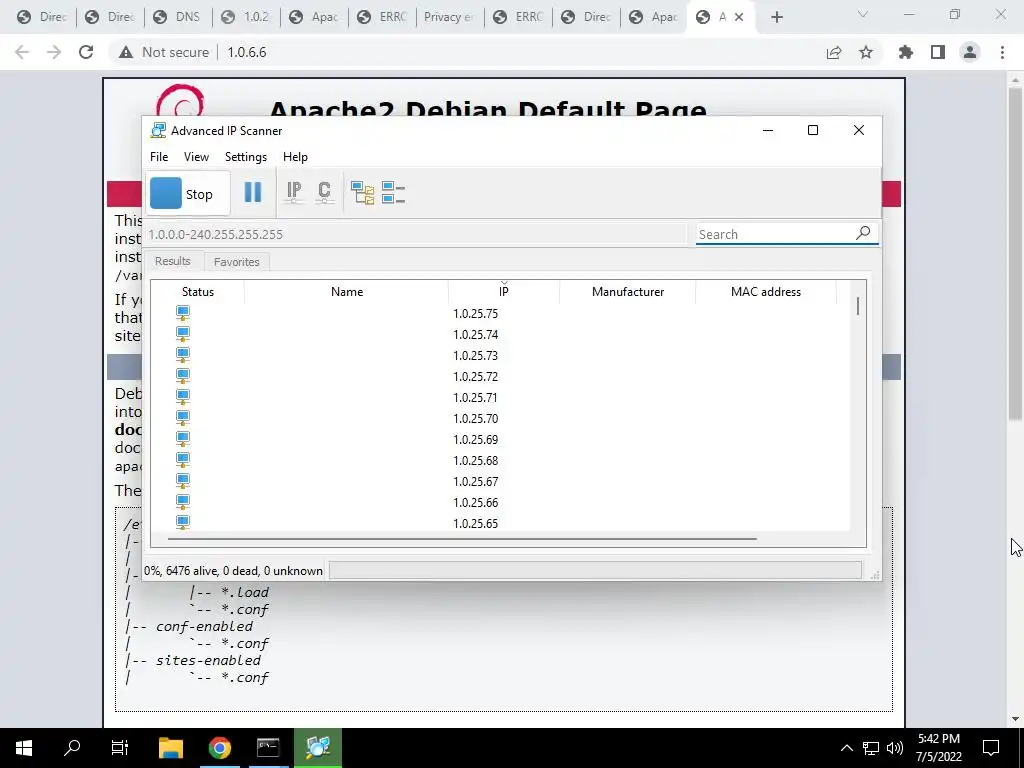Select the row with IP 1.0.25.74

500,334
